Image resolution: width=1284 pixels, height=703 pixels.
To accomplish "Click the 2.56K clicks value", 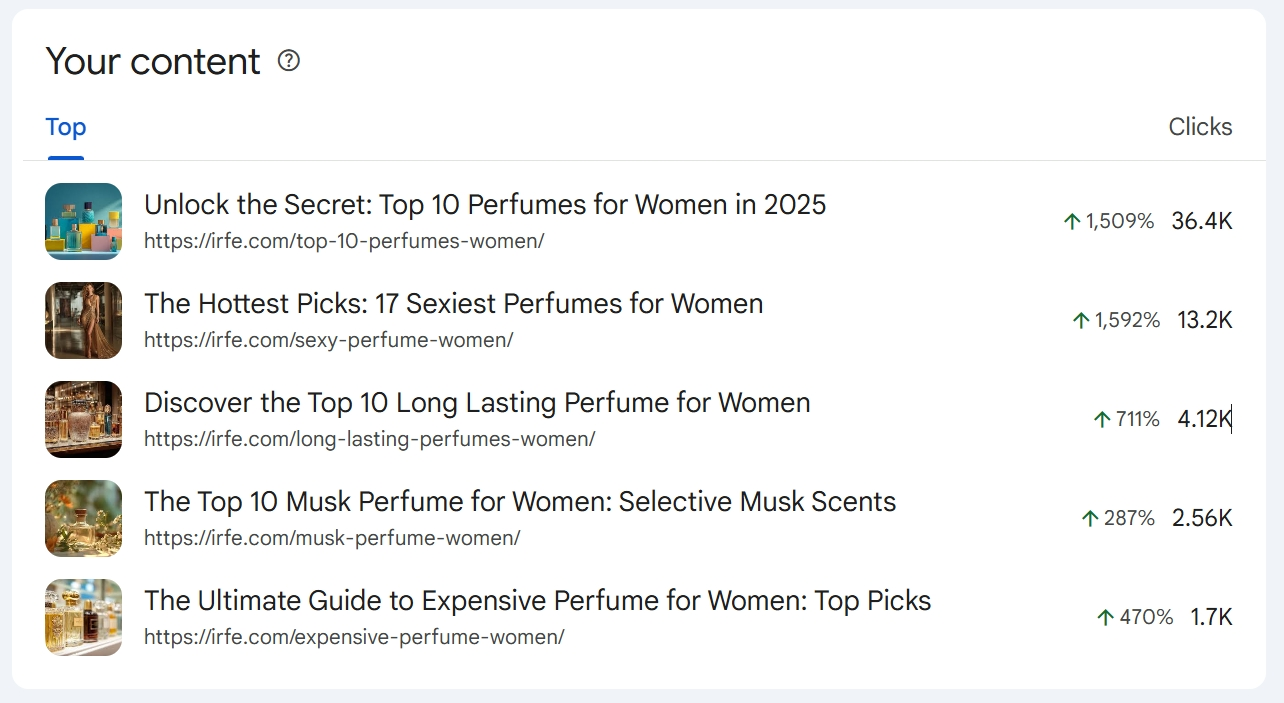I will coord(1202,518).
